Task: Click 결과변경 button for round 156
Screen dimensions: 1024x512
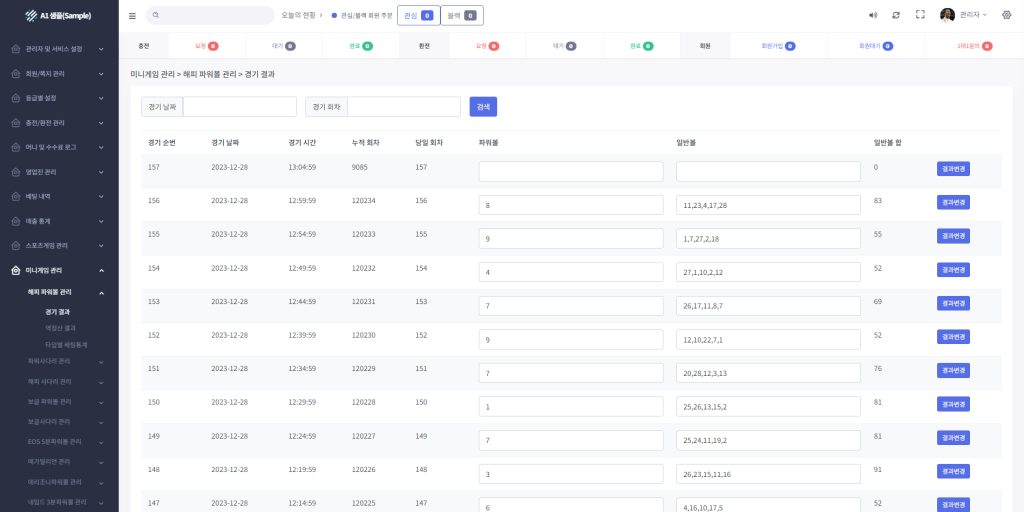Action: point(952,202)
